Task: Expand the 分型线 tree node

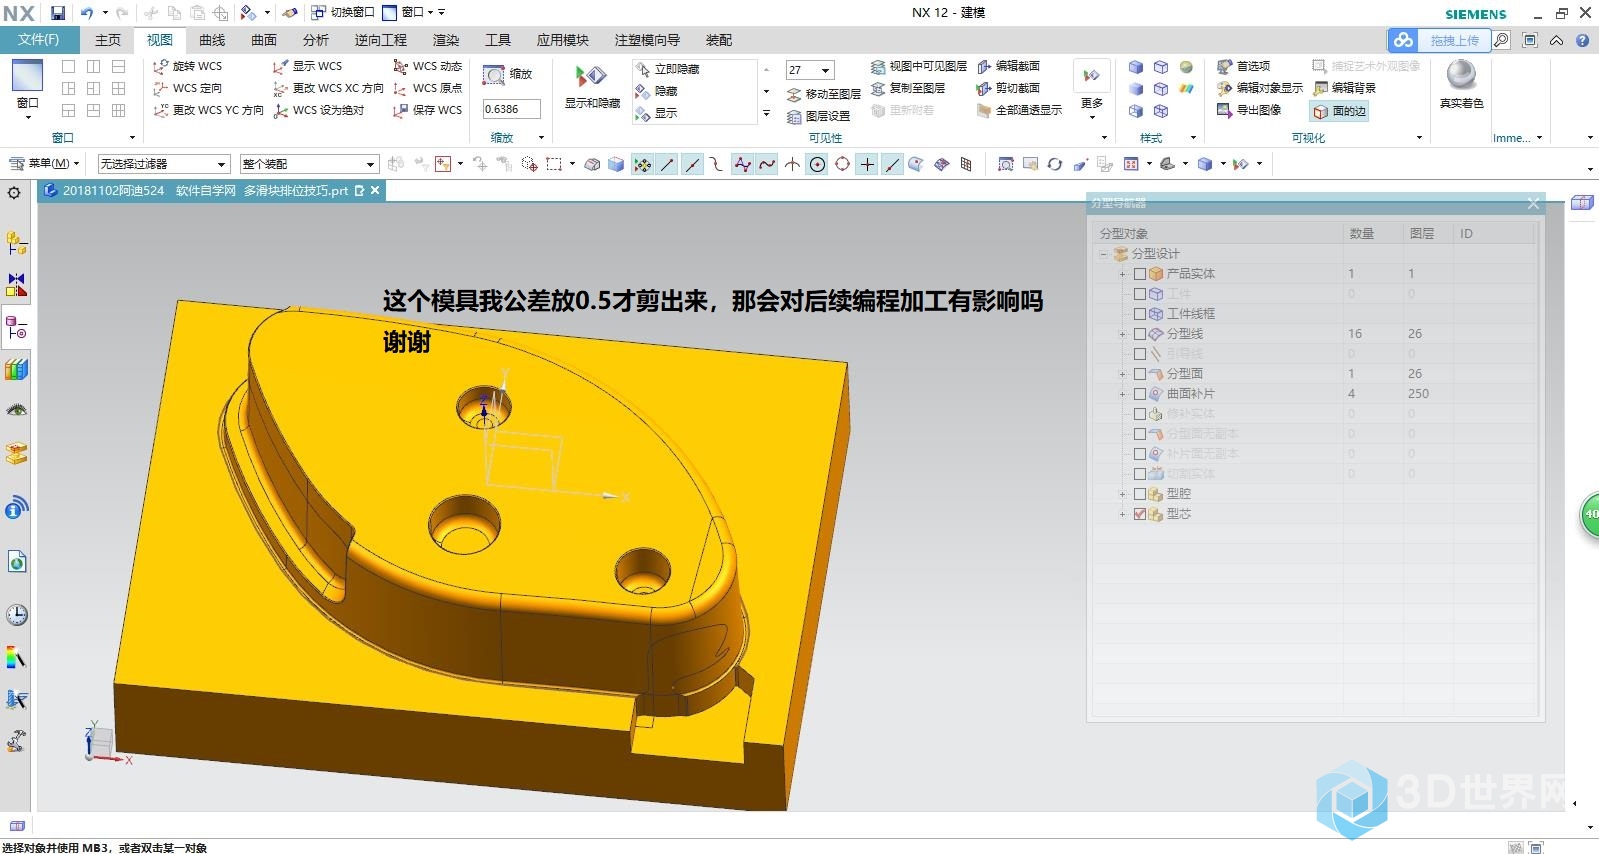Action: (1122, 334)
